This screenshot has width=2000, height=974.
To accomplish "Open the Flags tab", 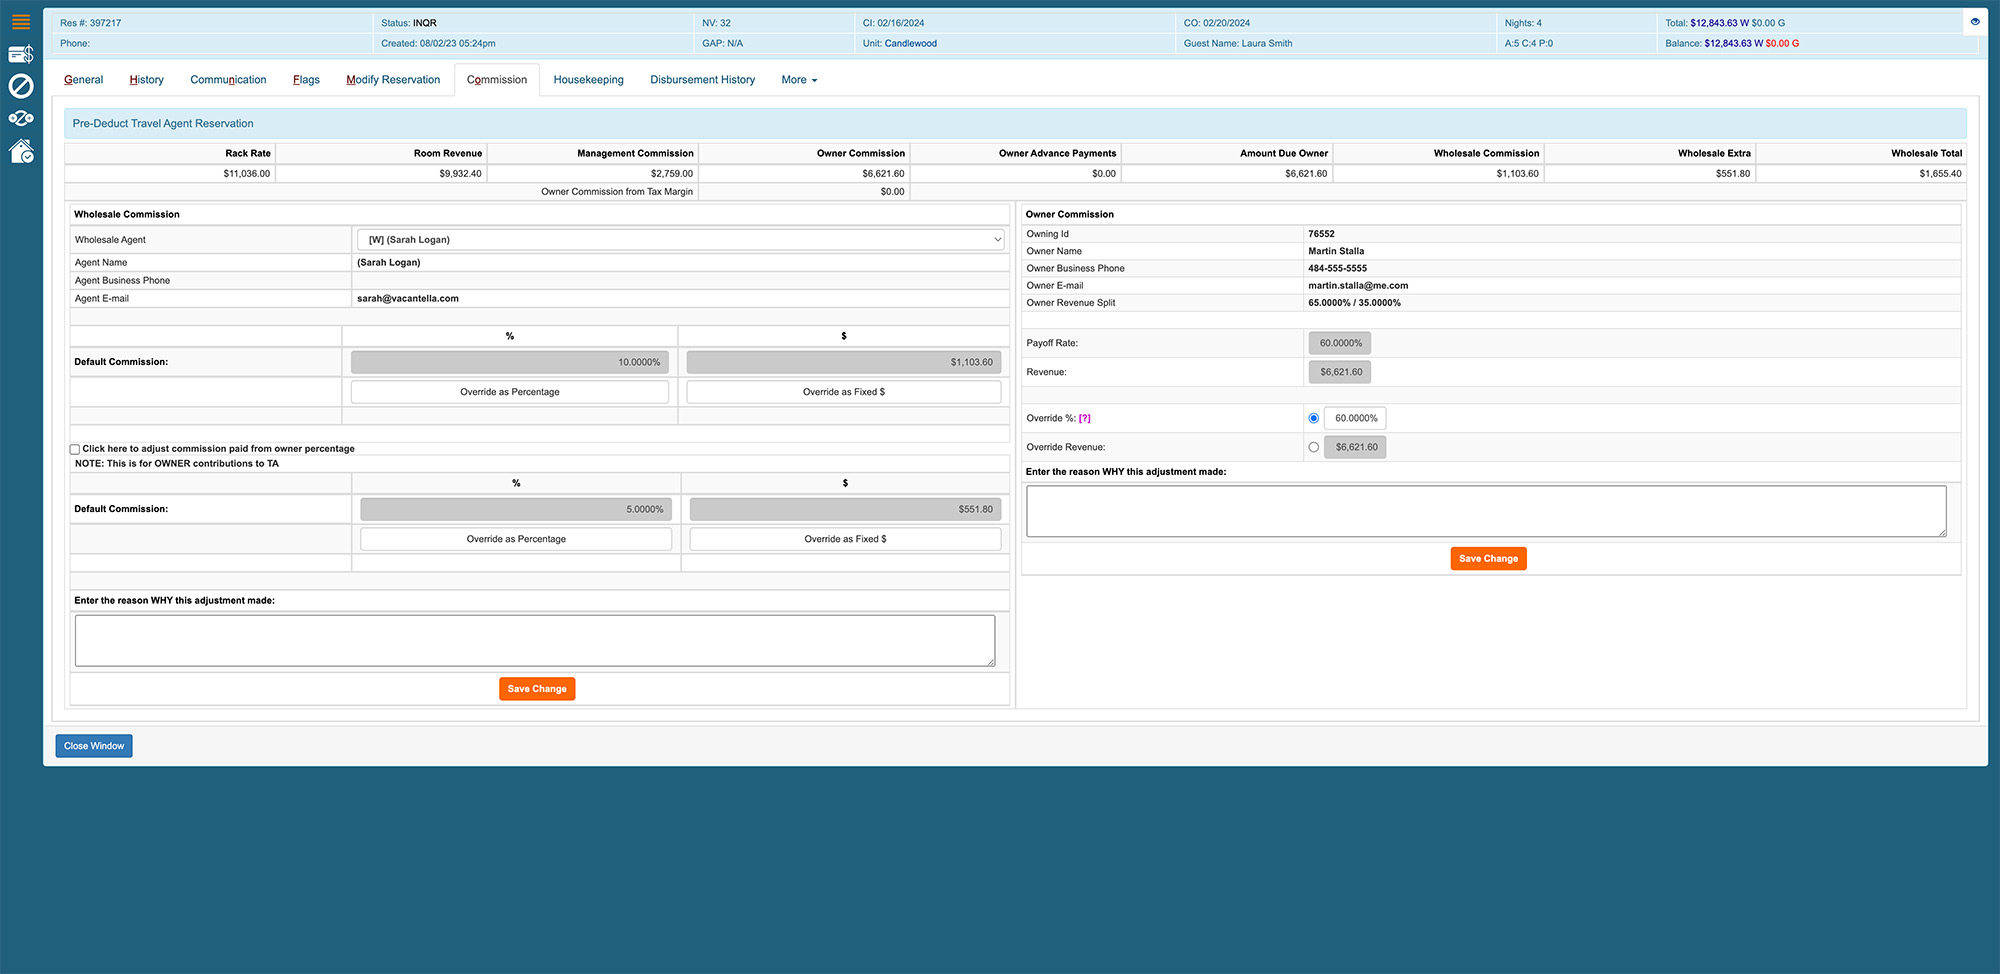I will [x=306, y=80].
